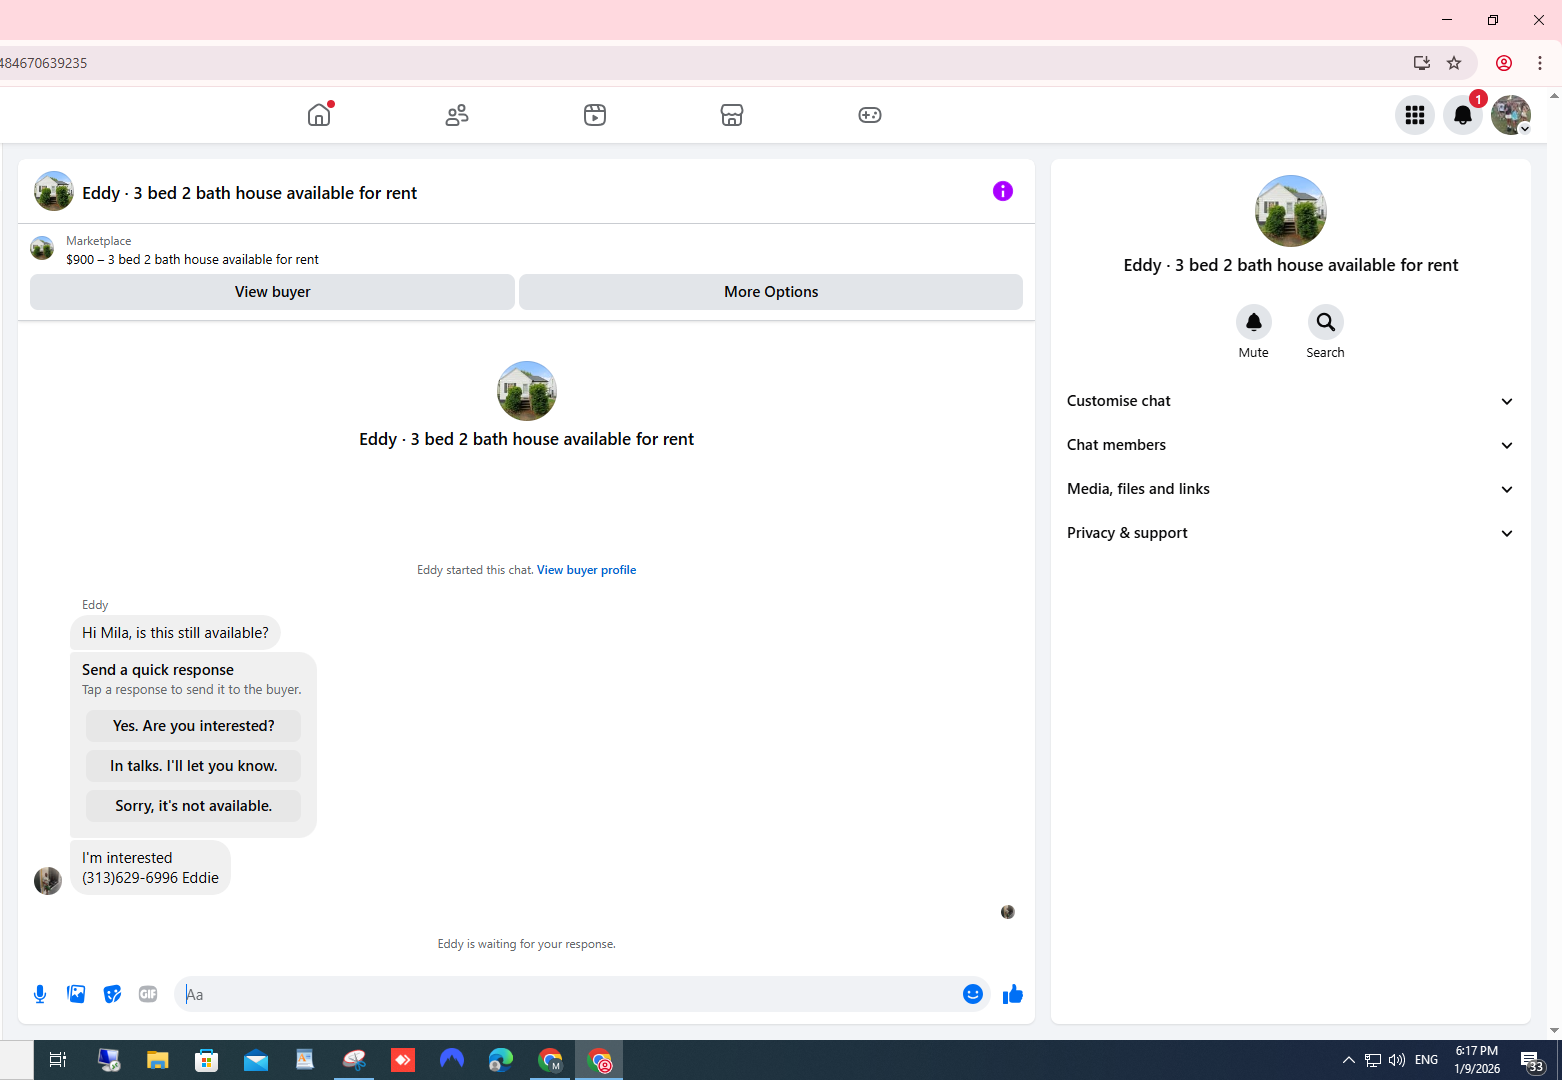Click Eddy's avatar beside the last message
The image size is (1562, 1080).
tap(48, 881)
